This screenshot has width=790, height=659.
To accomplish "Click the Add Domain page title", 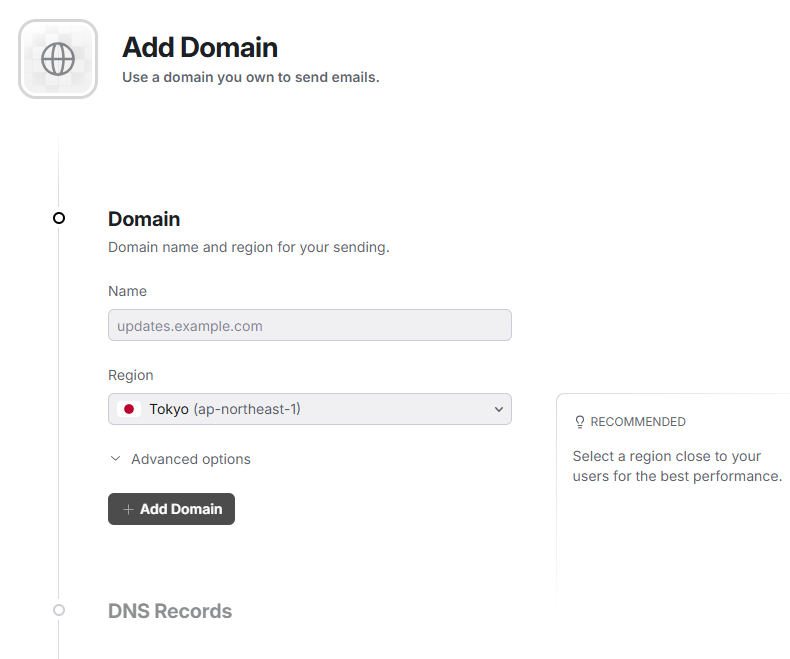I will (x=200, y=47).
